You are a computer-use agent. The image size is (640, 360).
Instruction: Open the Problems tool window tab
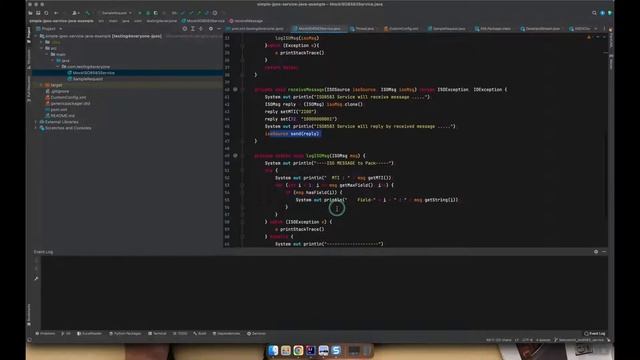tap(45, 333)
